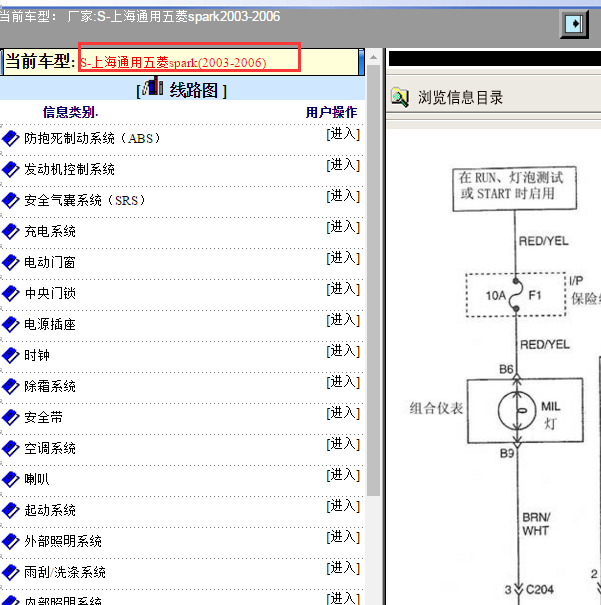Click [进入] for 发动机控制系统
This screenshot has height=605, width=601.
click(x=343, y=165)
